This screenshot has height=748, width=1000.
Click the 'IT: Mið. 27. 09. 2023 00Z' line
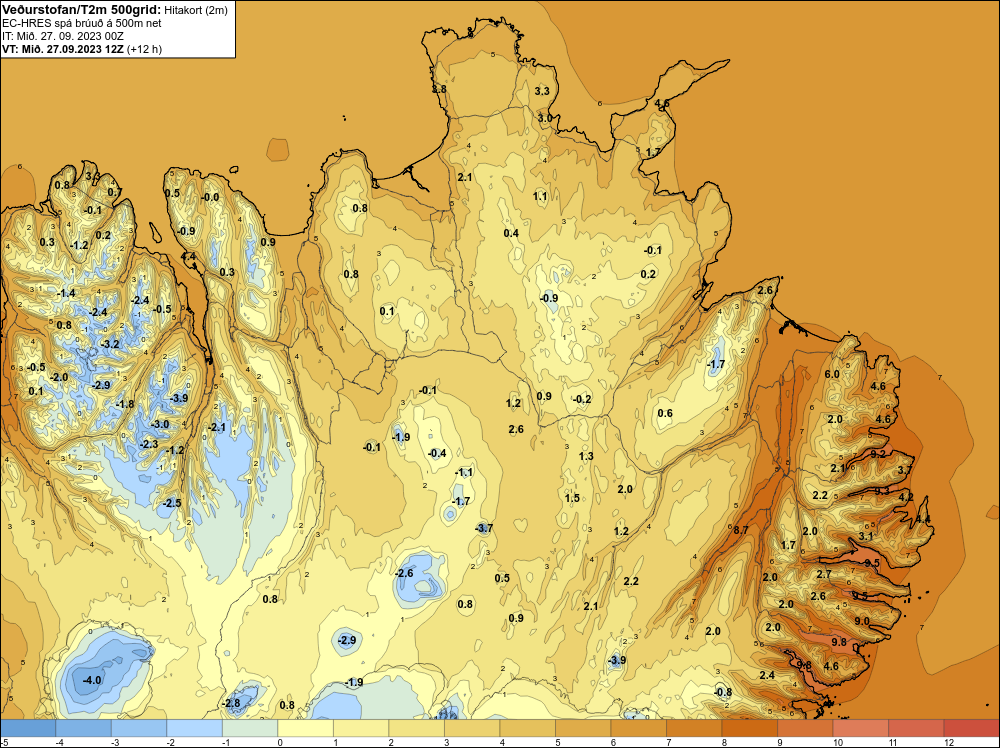(62, 36)
